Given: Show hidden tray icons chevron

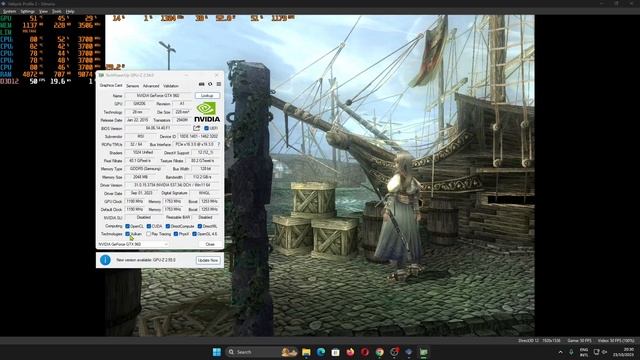Looking at the screenshot, I should (x=560, y=352).
